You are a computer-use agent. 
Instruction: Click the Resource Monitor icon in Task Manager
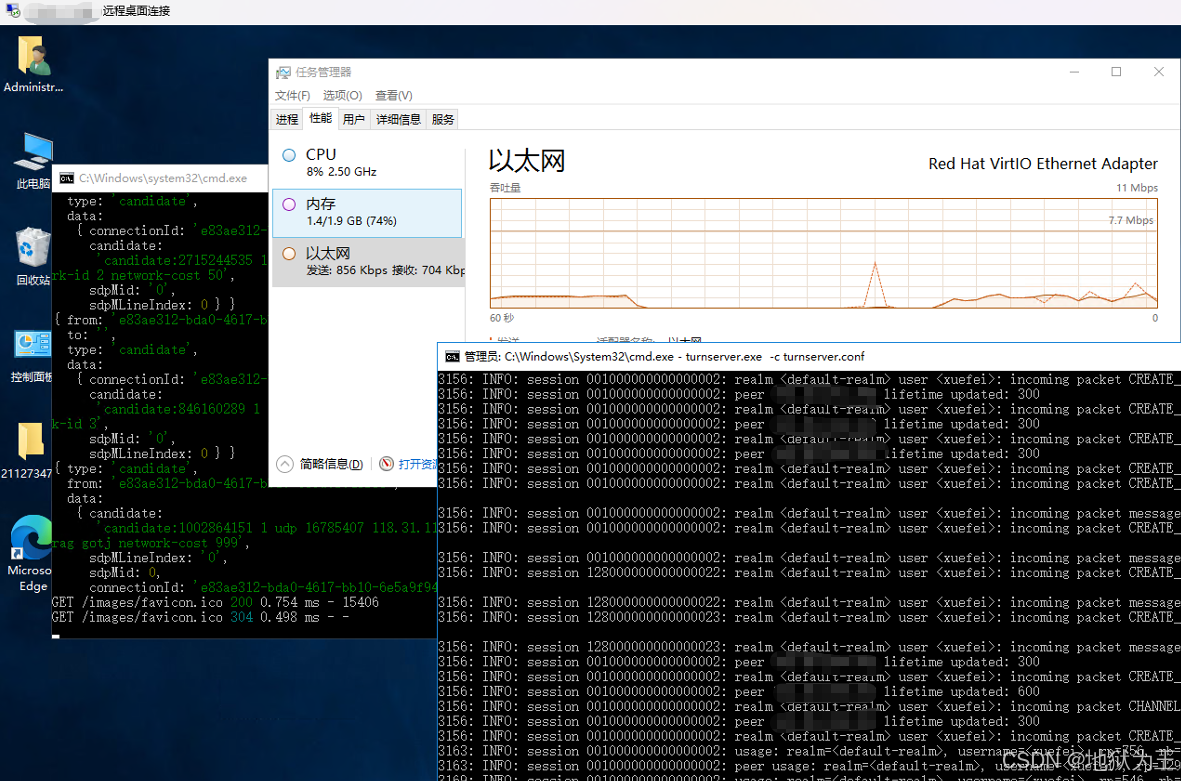(x=386, y=464)
